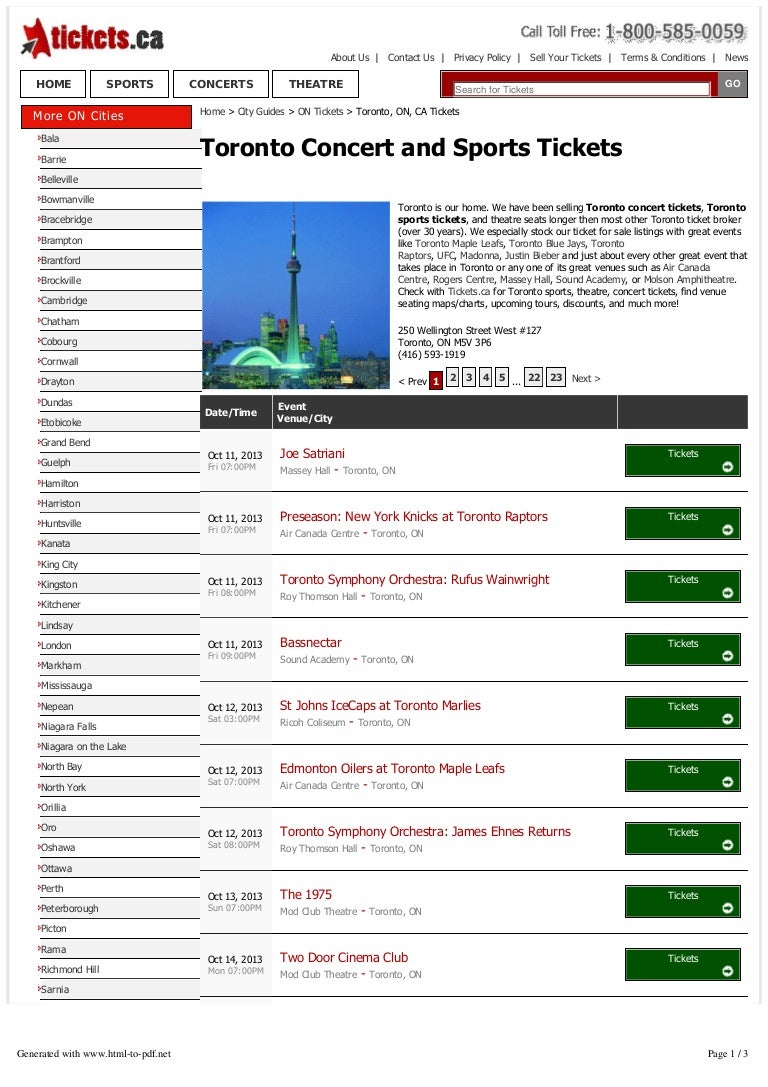
Task: Select London in the city list
Action: 55,645
